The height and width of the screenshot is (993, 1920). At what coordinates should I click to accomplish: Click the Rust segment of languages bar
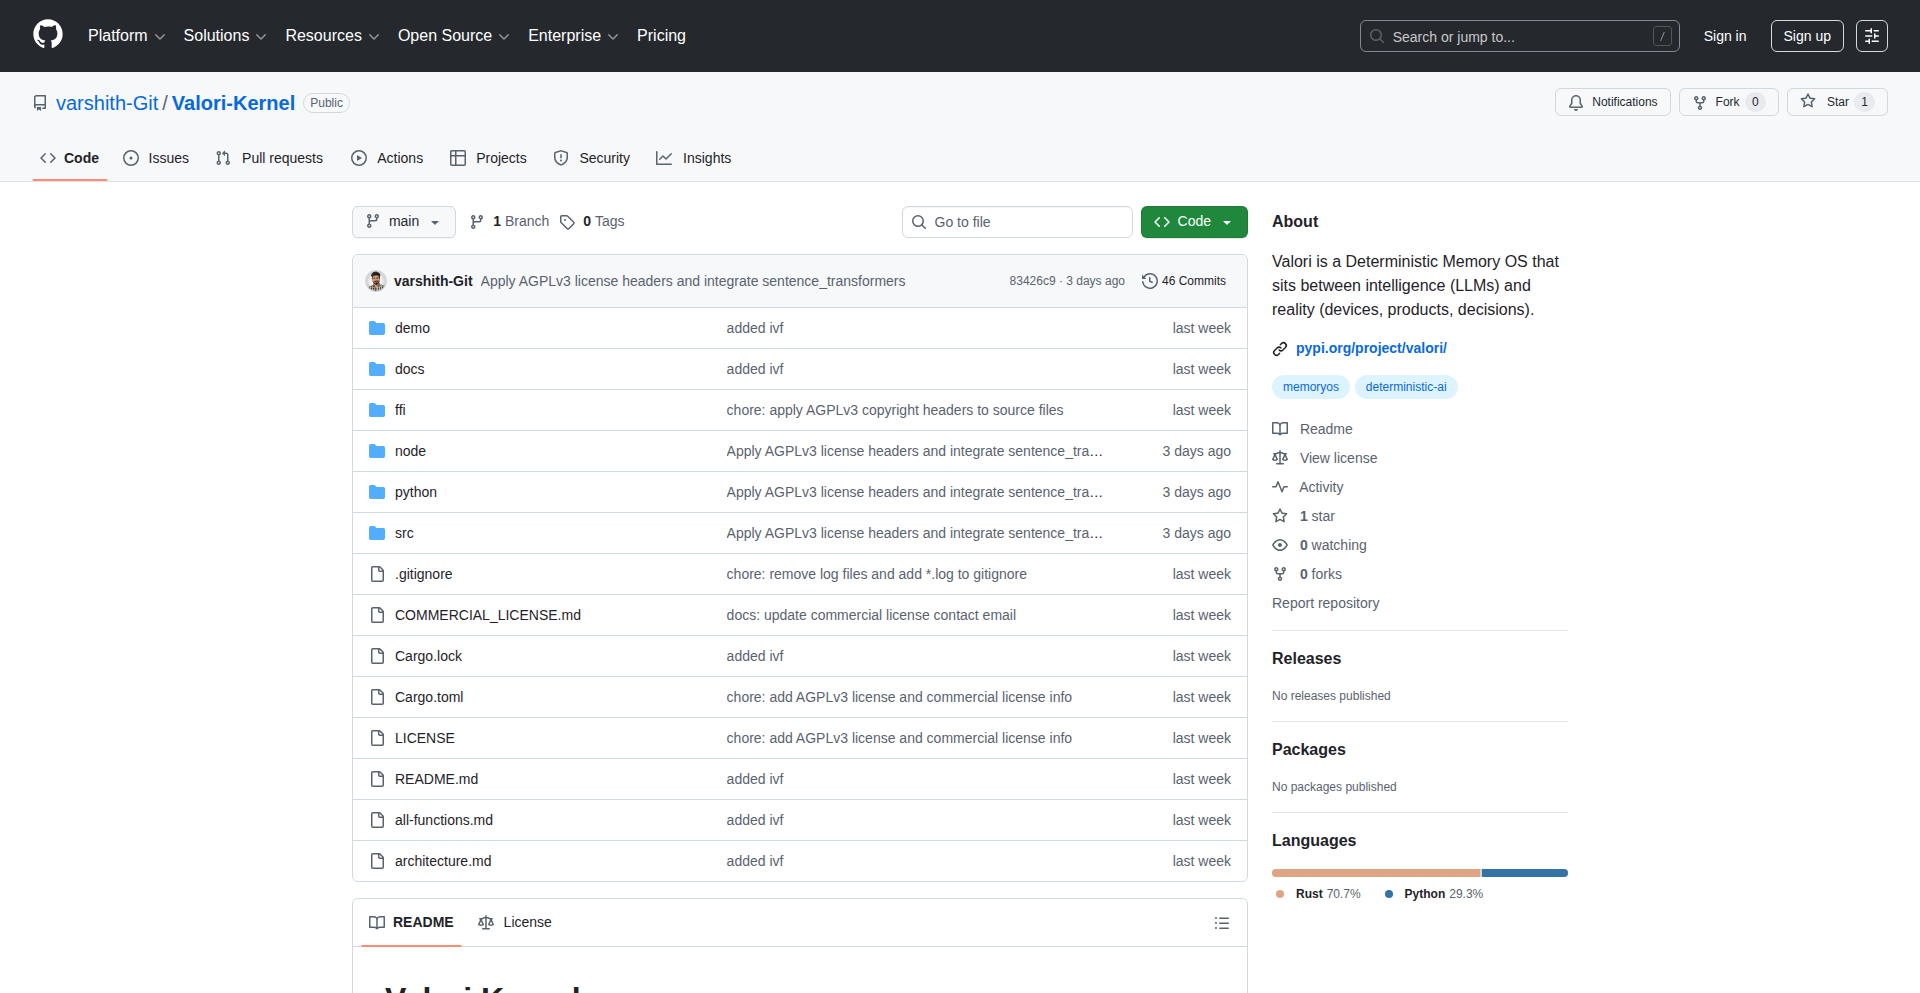tap(1375, 873)
